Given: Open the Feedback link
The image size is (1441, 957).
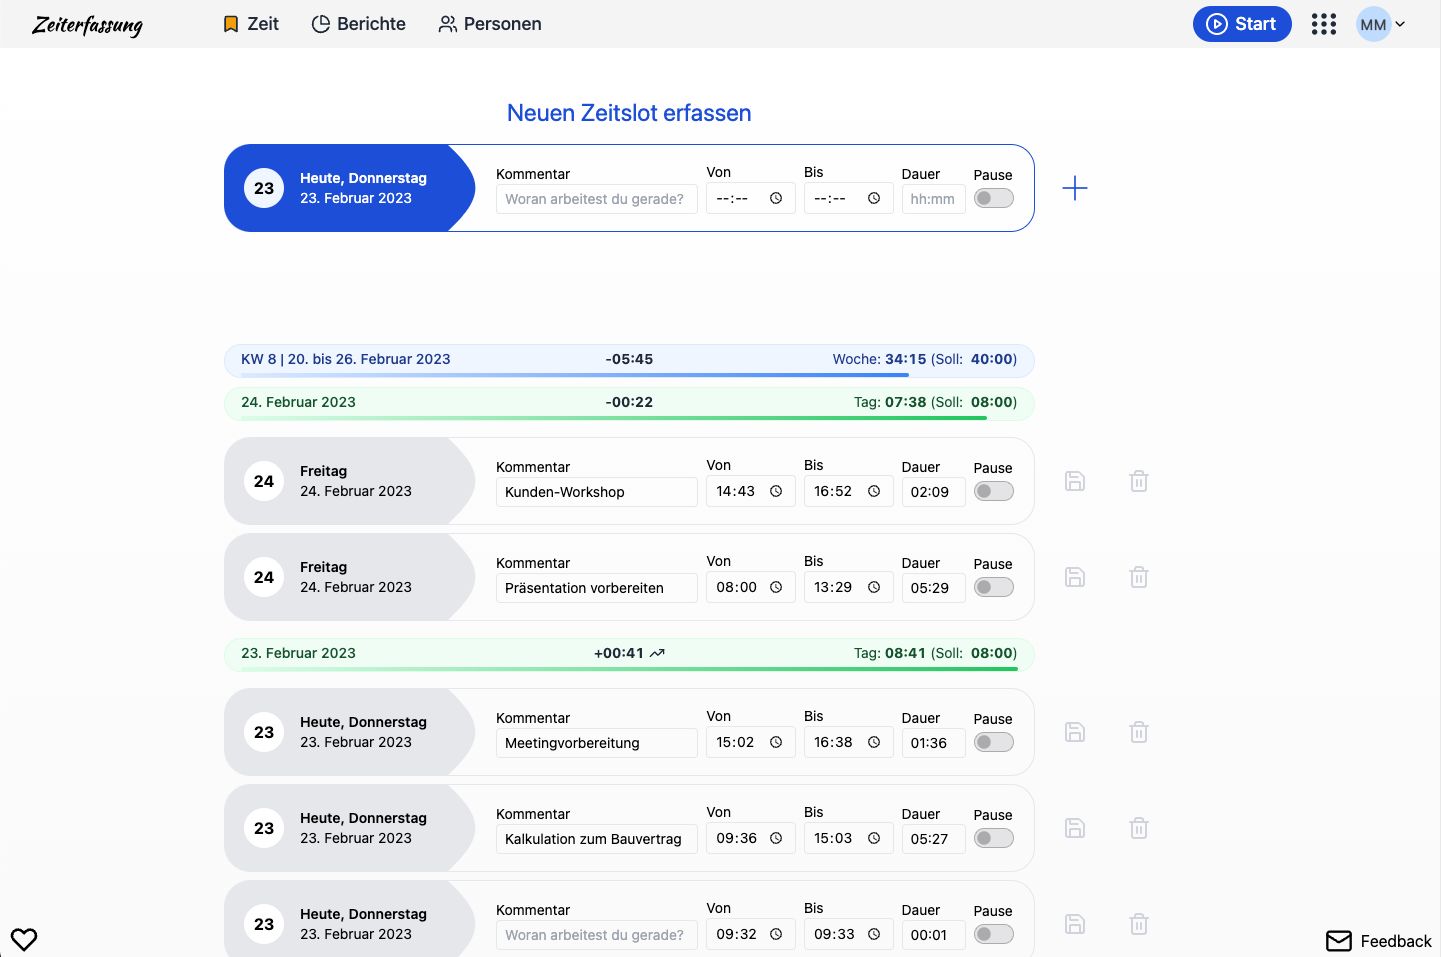Looking at the screenshot, I should click(x=1379, y=941).
